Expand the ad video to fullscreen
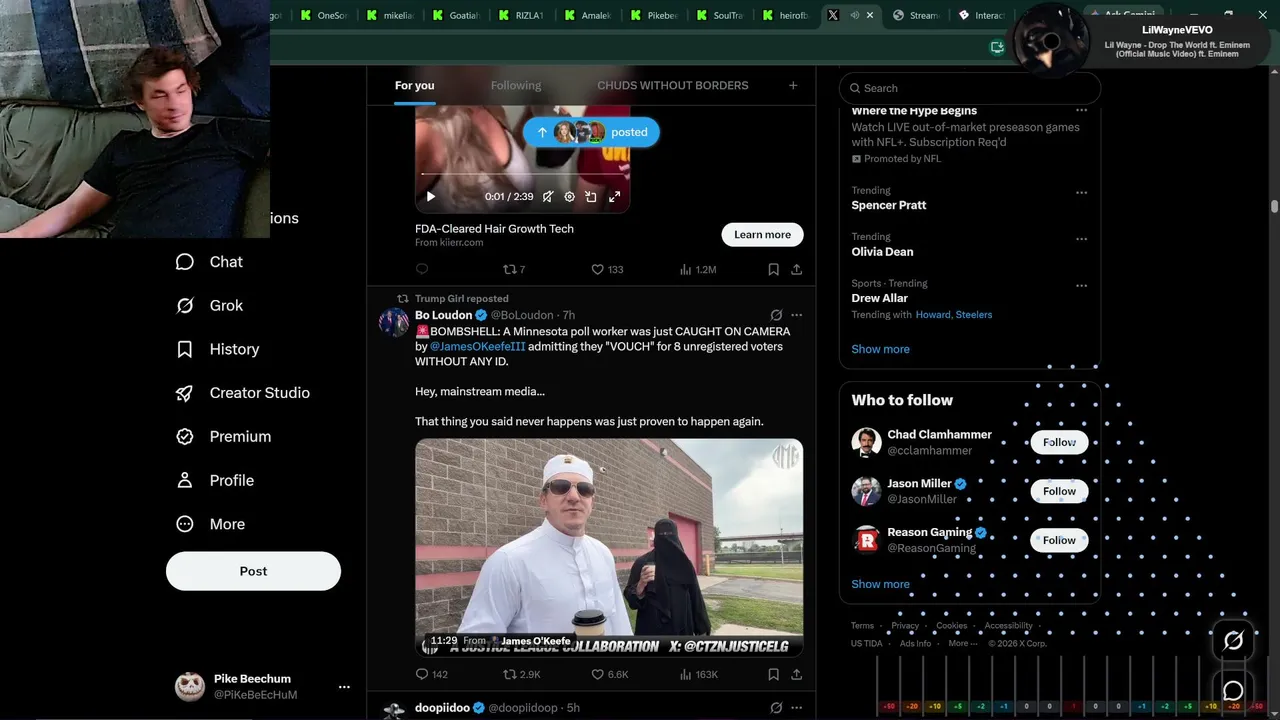Image resolution: width=1280 pixels, height=720 pixels. 614,197
